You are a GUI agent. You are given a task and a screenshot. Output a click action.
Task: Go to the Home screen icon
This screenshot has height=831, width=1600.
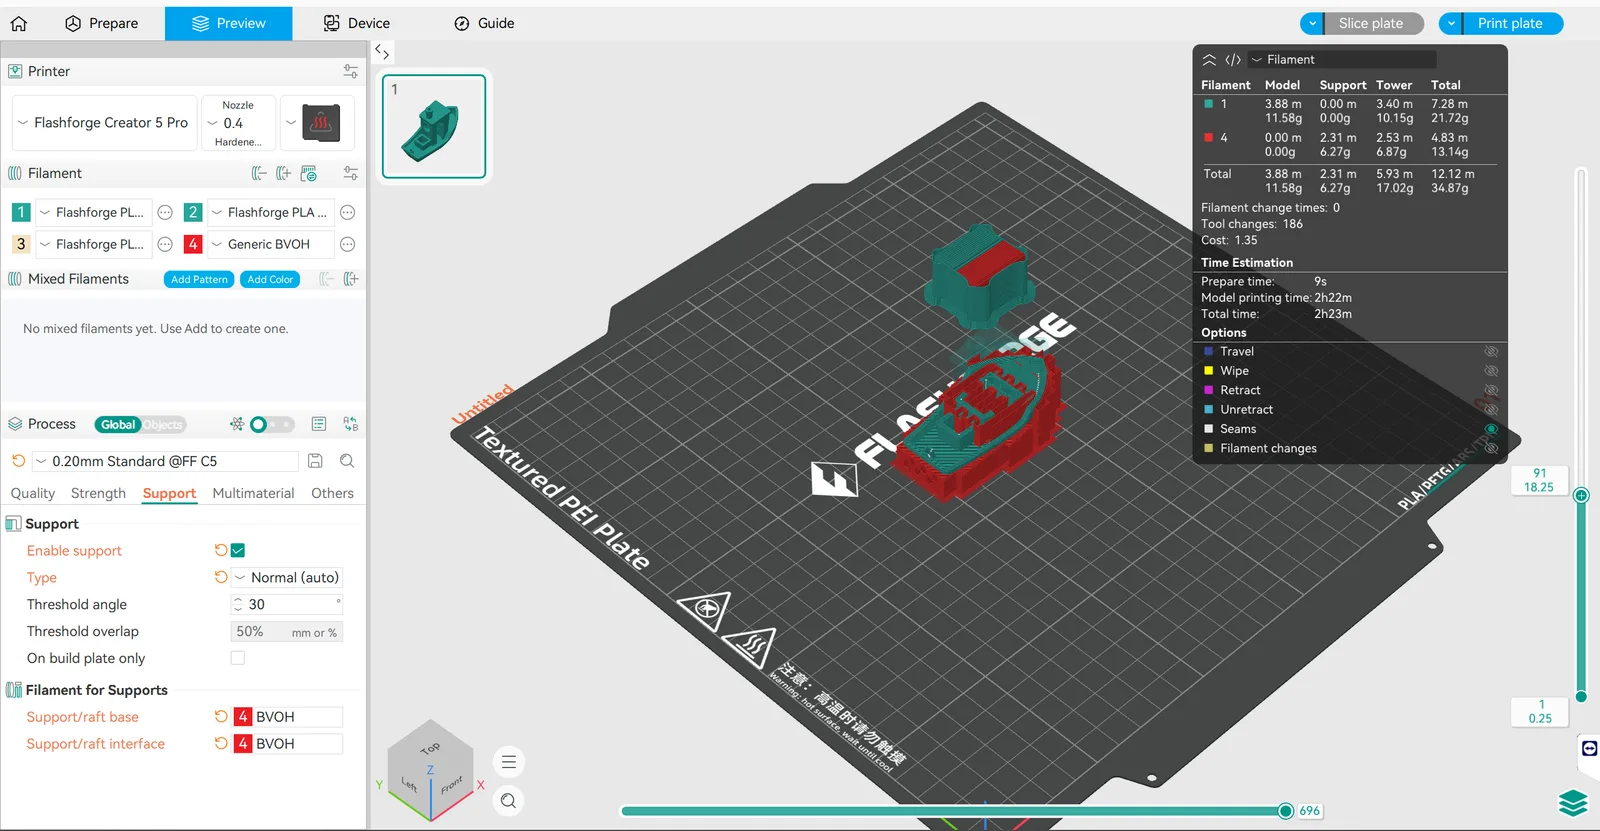(19, 23)
